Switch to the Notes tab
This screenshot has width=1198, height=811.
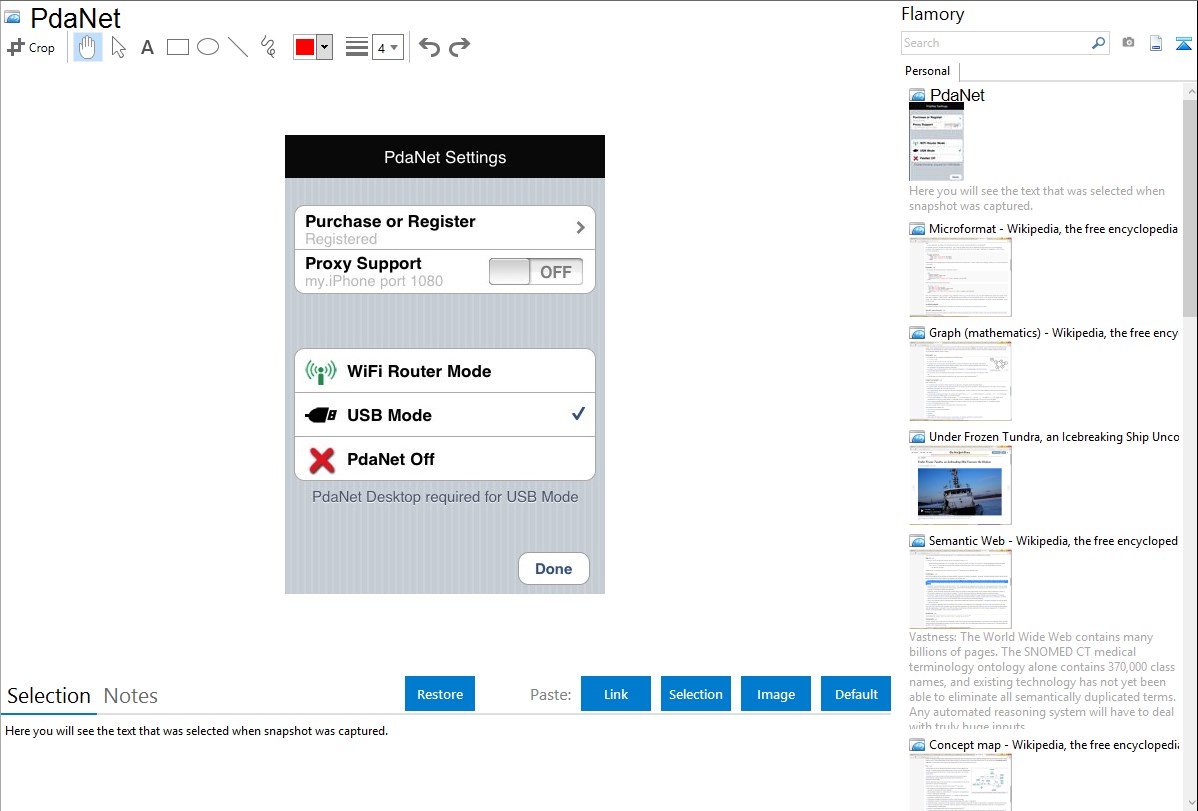(x=131, y=696)
